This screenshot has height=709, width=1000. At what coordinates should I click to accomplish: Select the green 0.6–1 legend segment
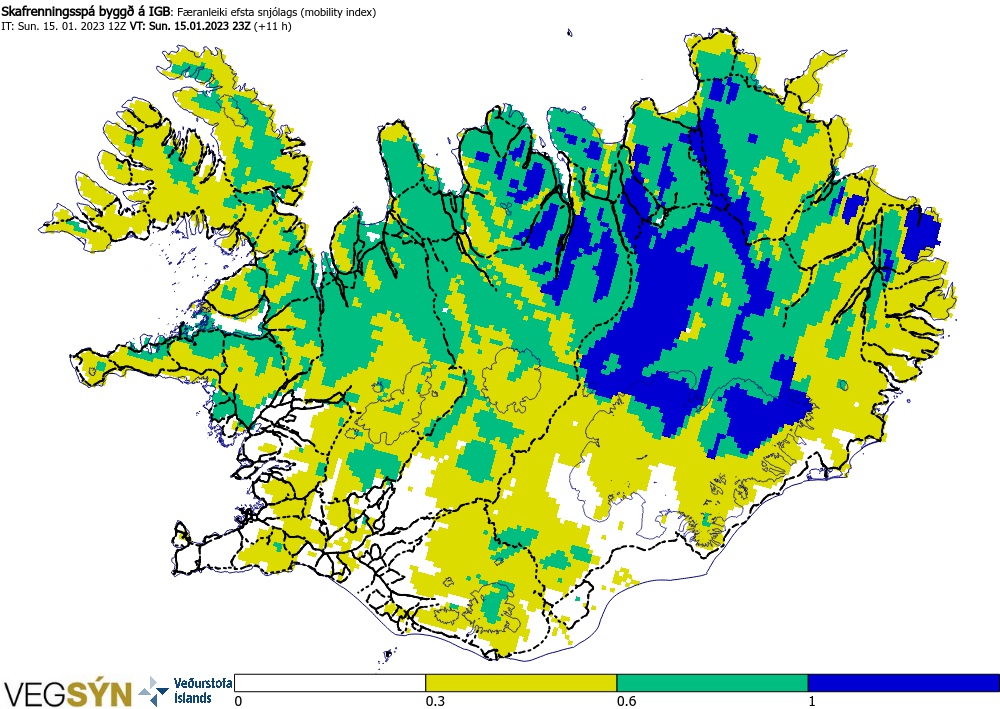[712, 683]
